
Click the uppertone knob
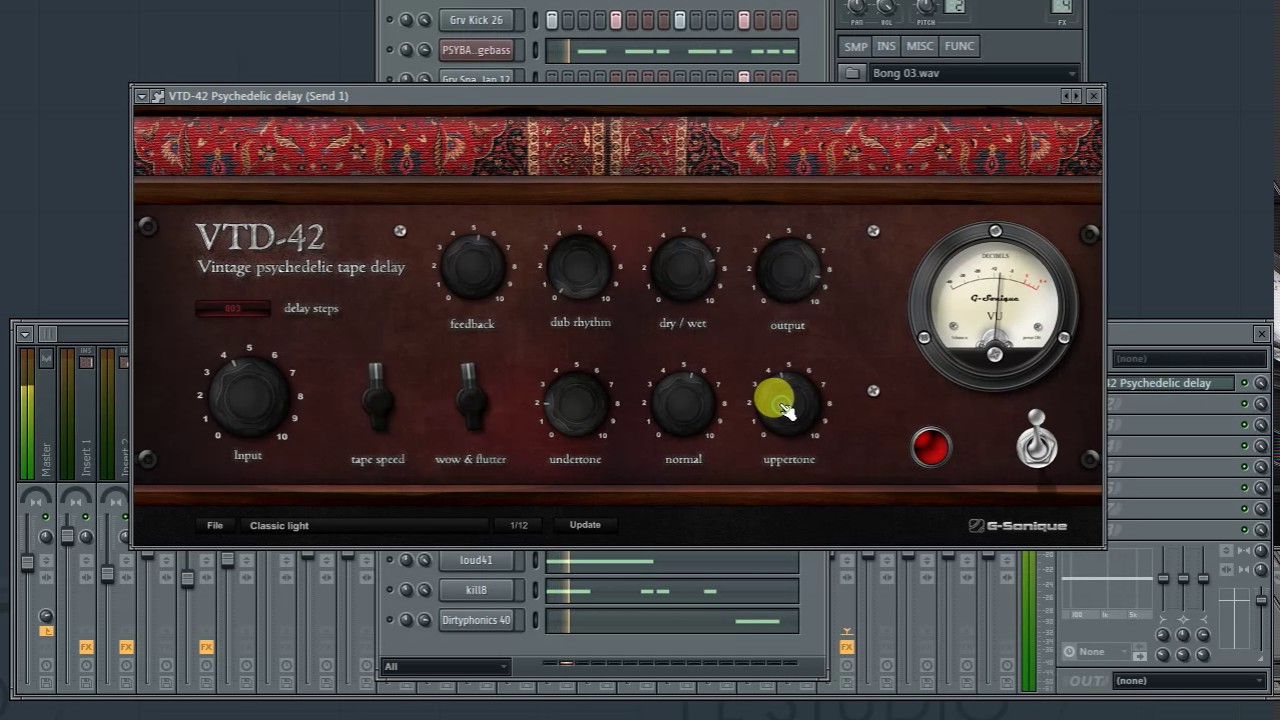789,403
